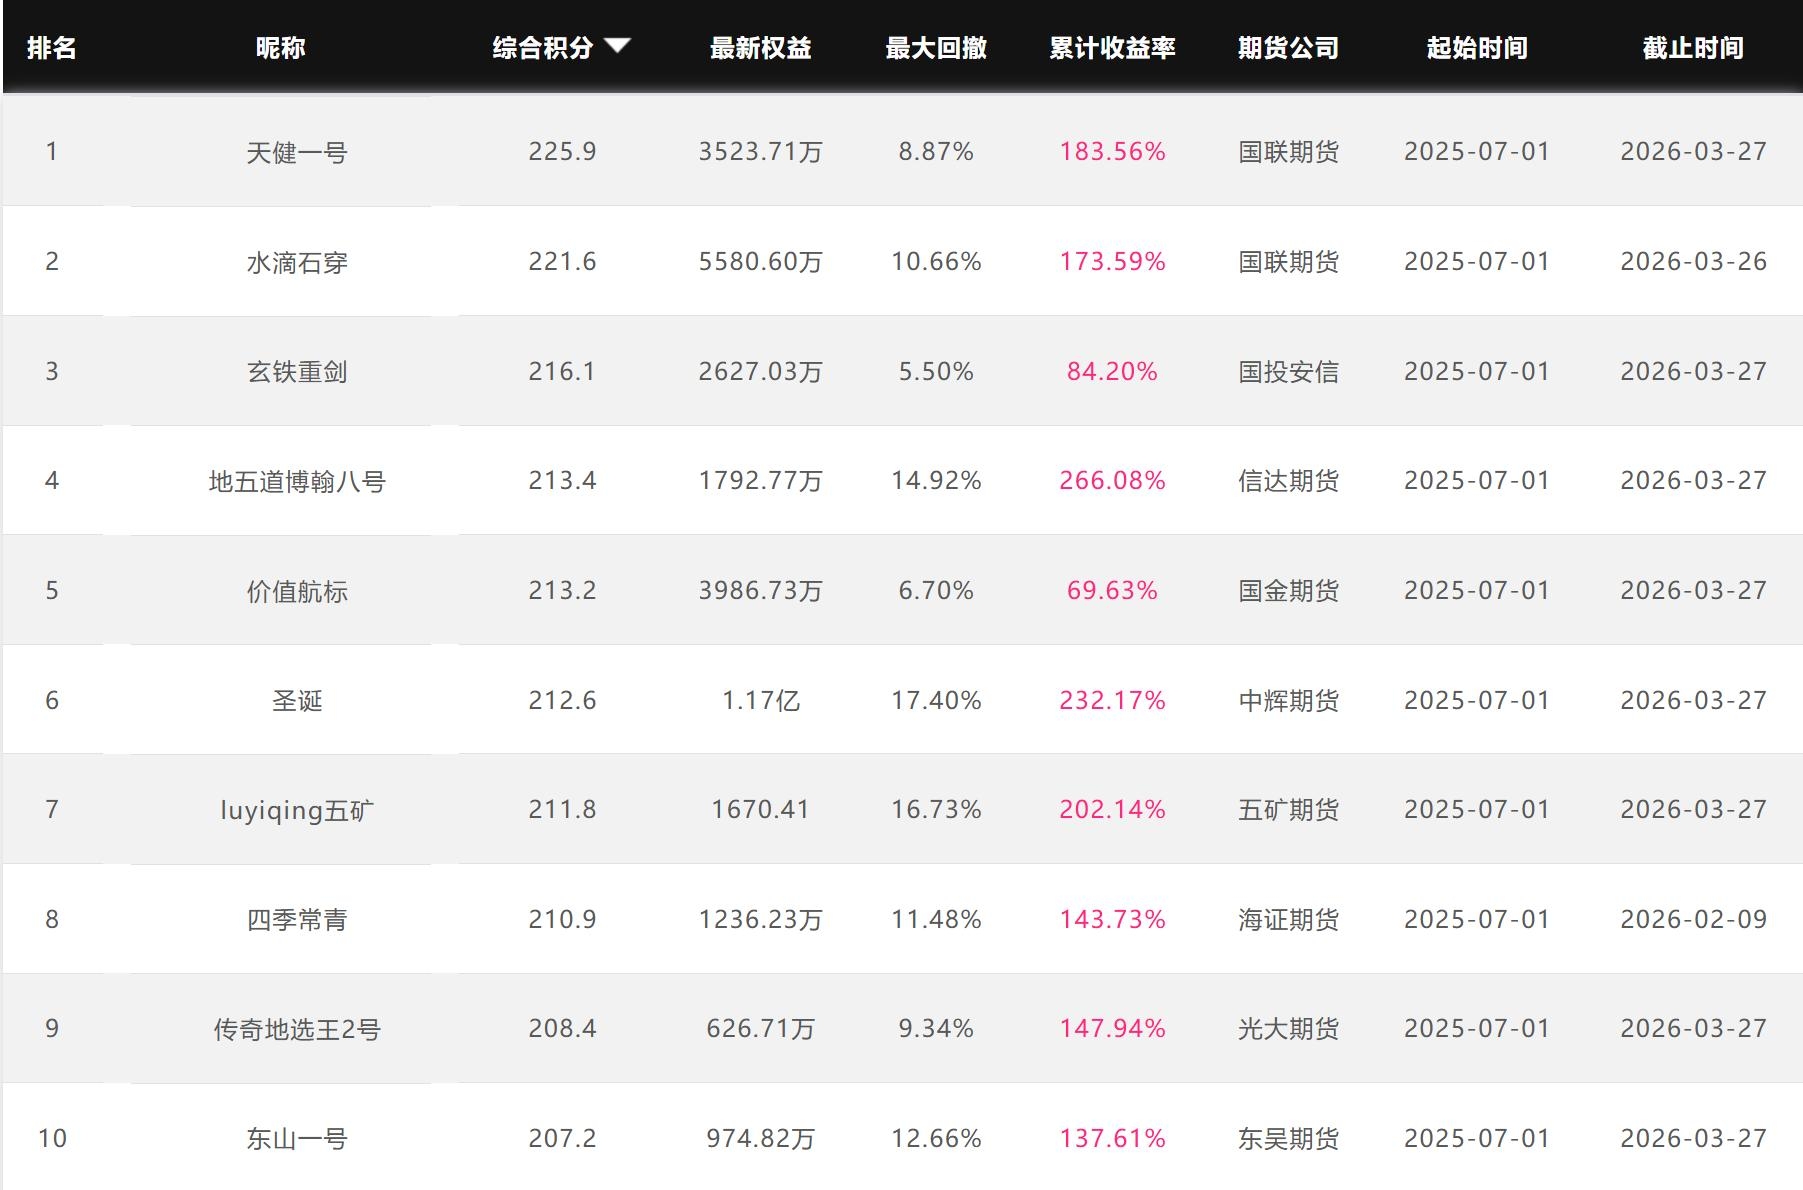Viewport: 1803px width, 1190px height.
Task: Sort by the 最大回撤 column header
Action: (x=936, y=48)
